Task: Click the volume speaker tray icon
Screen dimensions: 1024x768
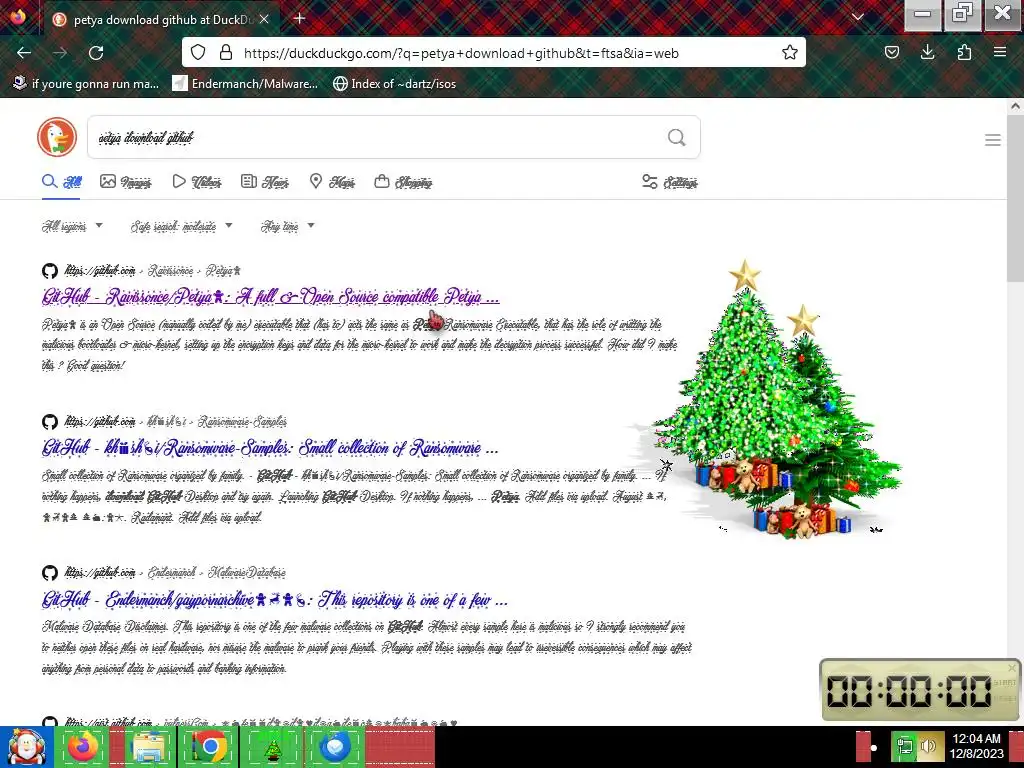Action: click(x=929, y=746)
